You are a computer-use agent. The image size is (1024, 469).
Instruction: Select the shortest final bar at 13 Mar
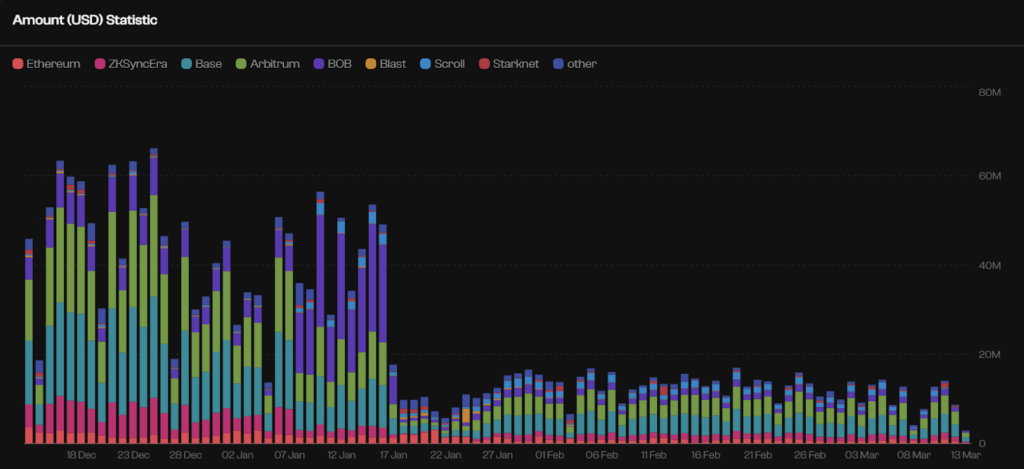(965, 437)
